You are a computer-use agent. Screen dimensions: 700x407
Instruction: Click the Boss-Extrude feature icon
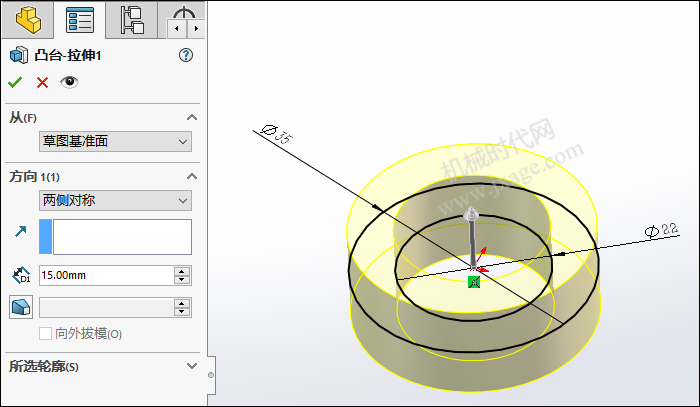tap(19, 55)
